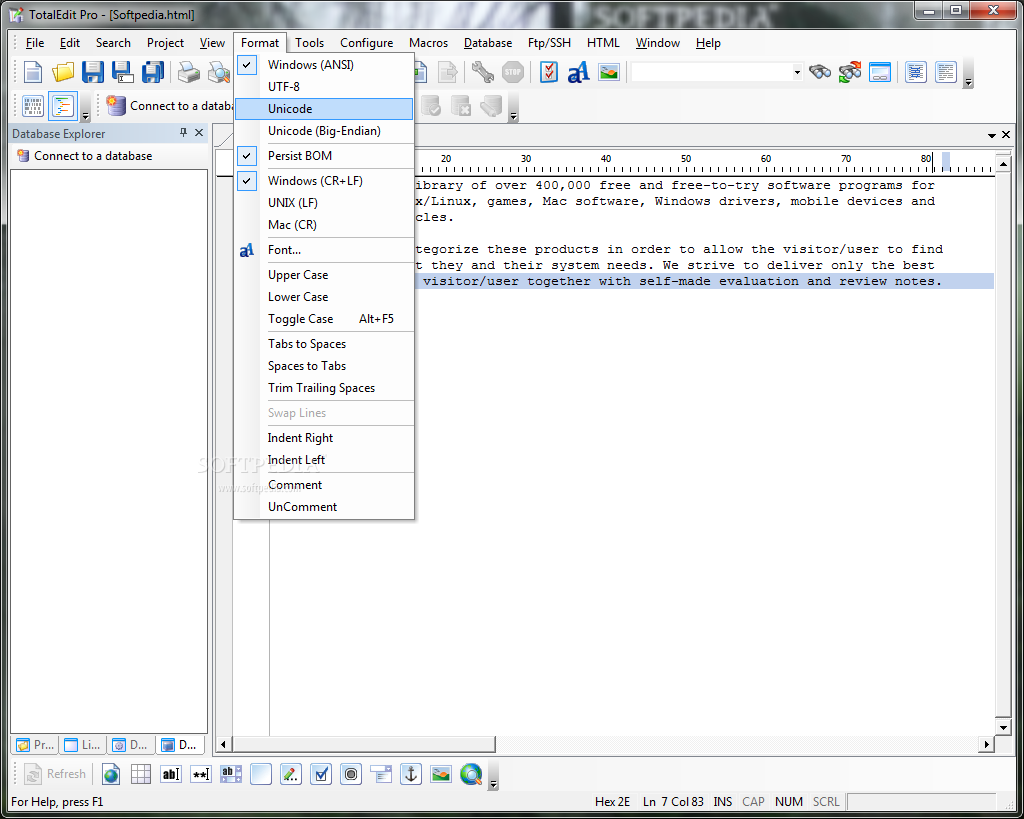Choose Upper Case from the menu
This screenshot has height=819, width=1024.
[x=324, y=275]
